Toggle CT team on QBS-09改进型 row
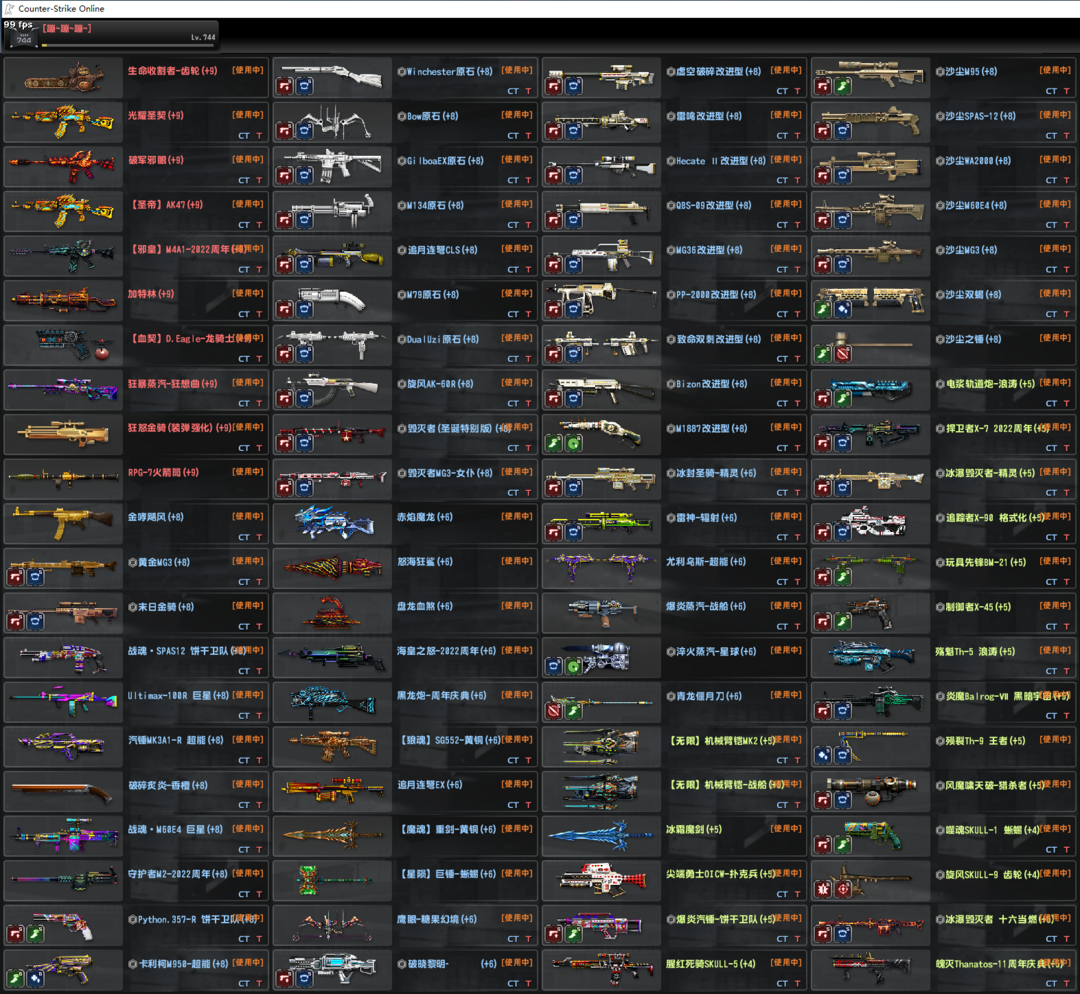This screenshot has width=1080, height=994. click(x=782, y=225)
